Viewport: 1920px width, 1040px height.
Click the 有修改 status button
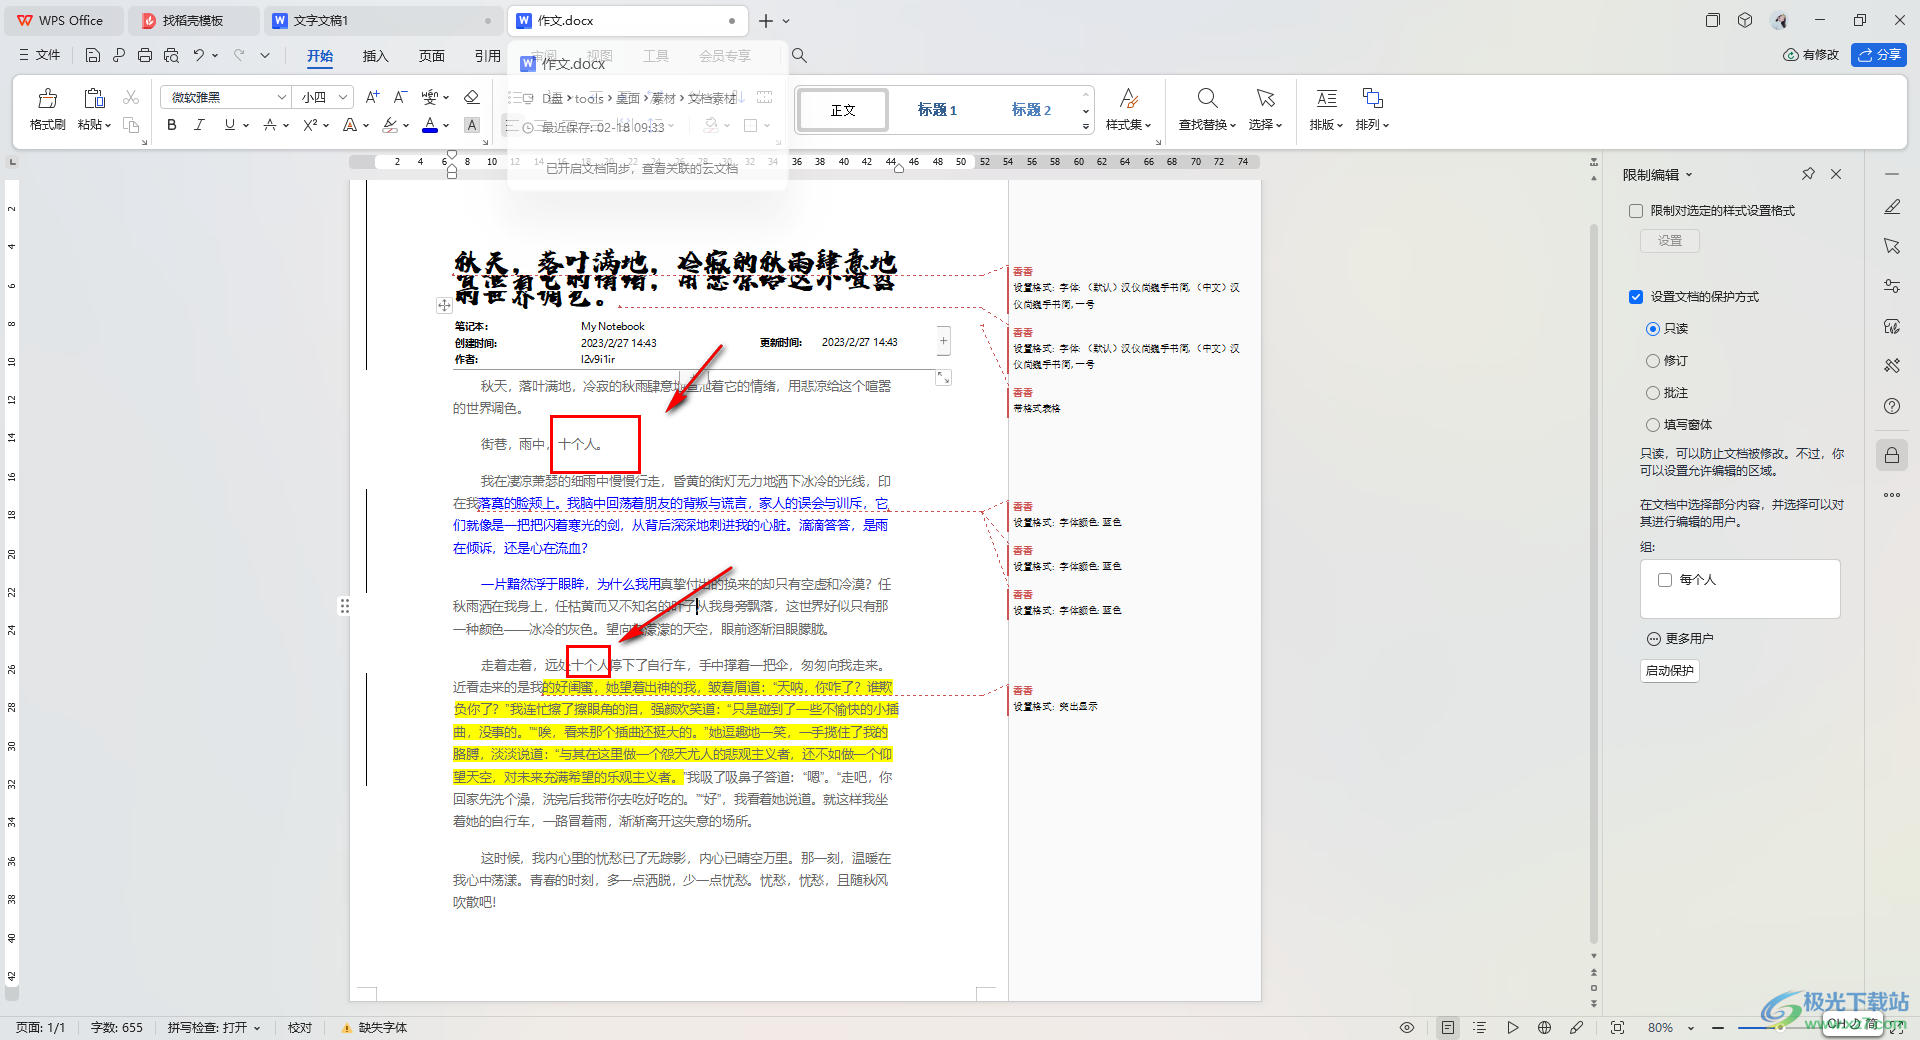tap(1811, 55)
